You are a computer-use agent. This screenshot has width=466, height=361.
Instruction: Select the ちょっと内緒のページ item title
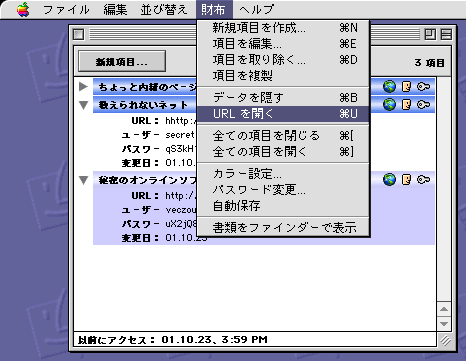148,87
